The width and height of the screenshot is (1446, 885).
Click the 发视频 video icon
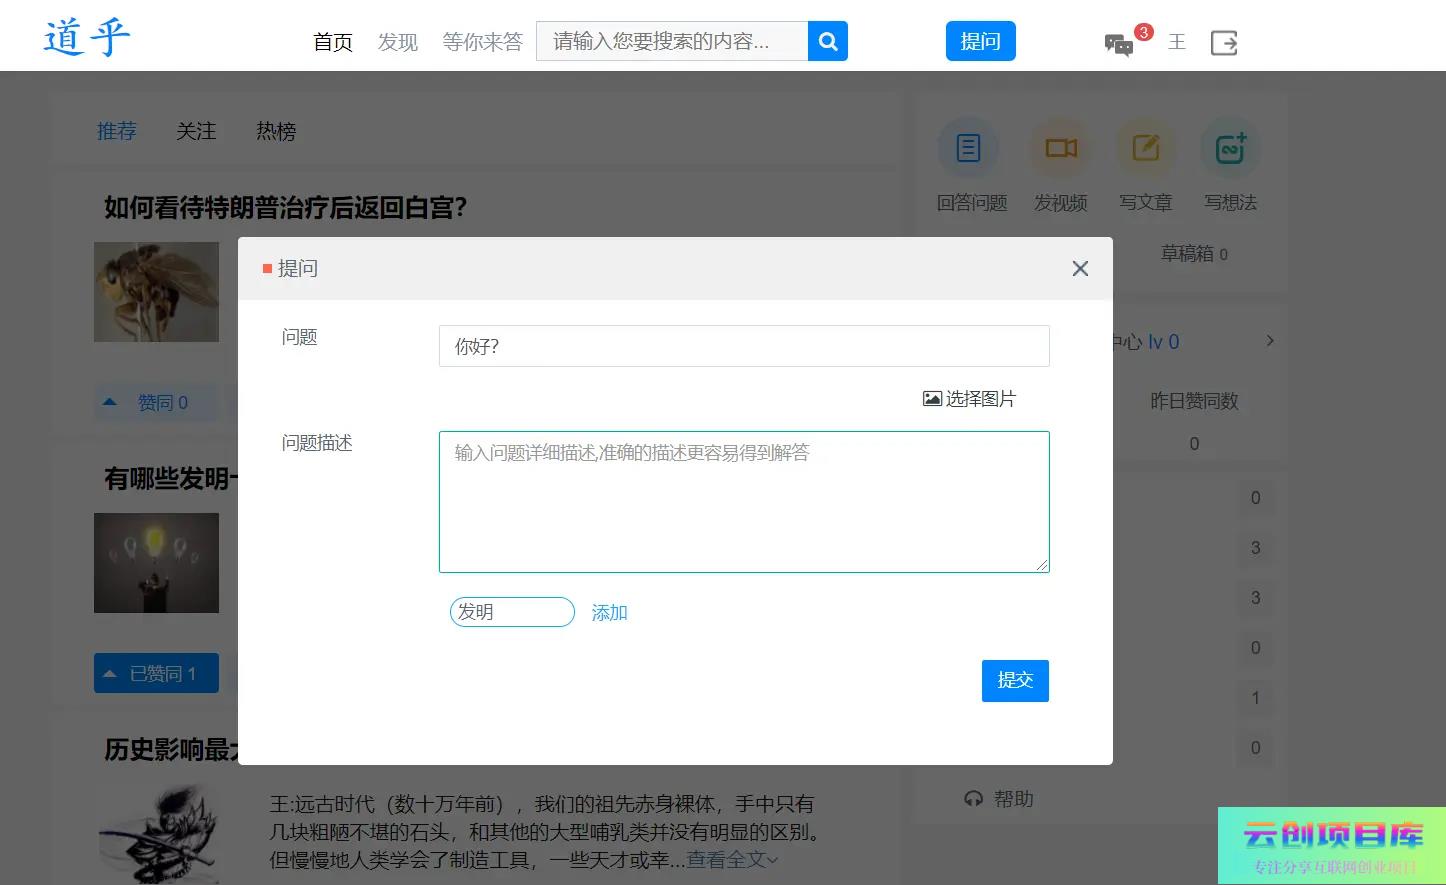click(x=1060, y=149)
